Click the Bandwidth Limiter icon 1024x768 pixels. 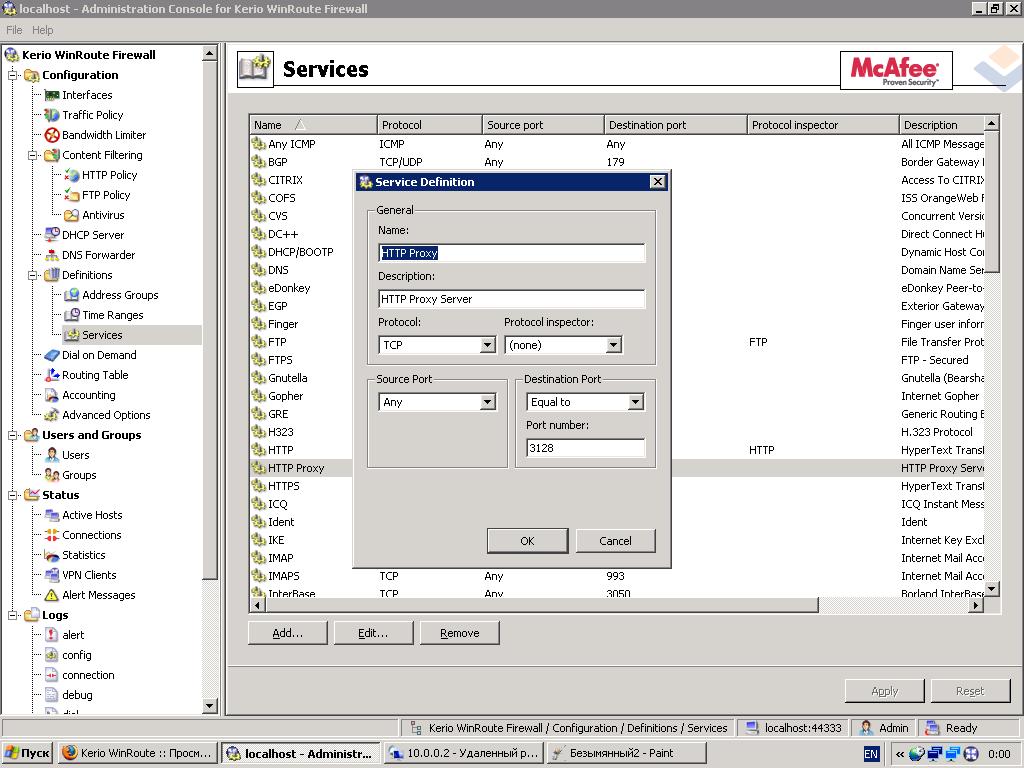pyautogui.click(x=52, y=135)
